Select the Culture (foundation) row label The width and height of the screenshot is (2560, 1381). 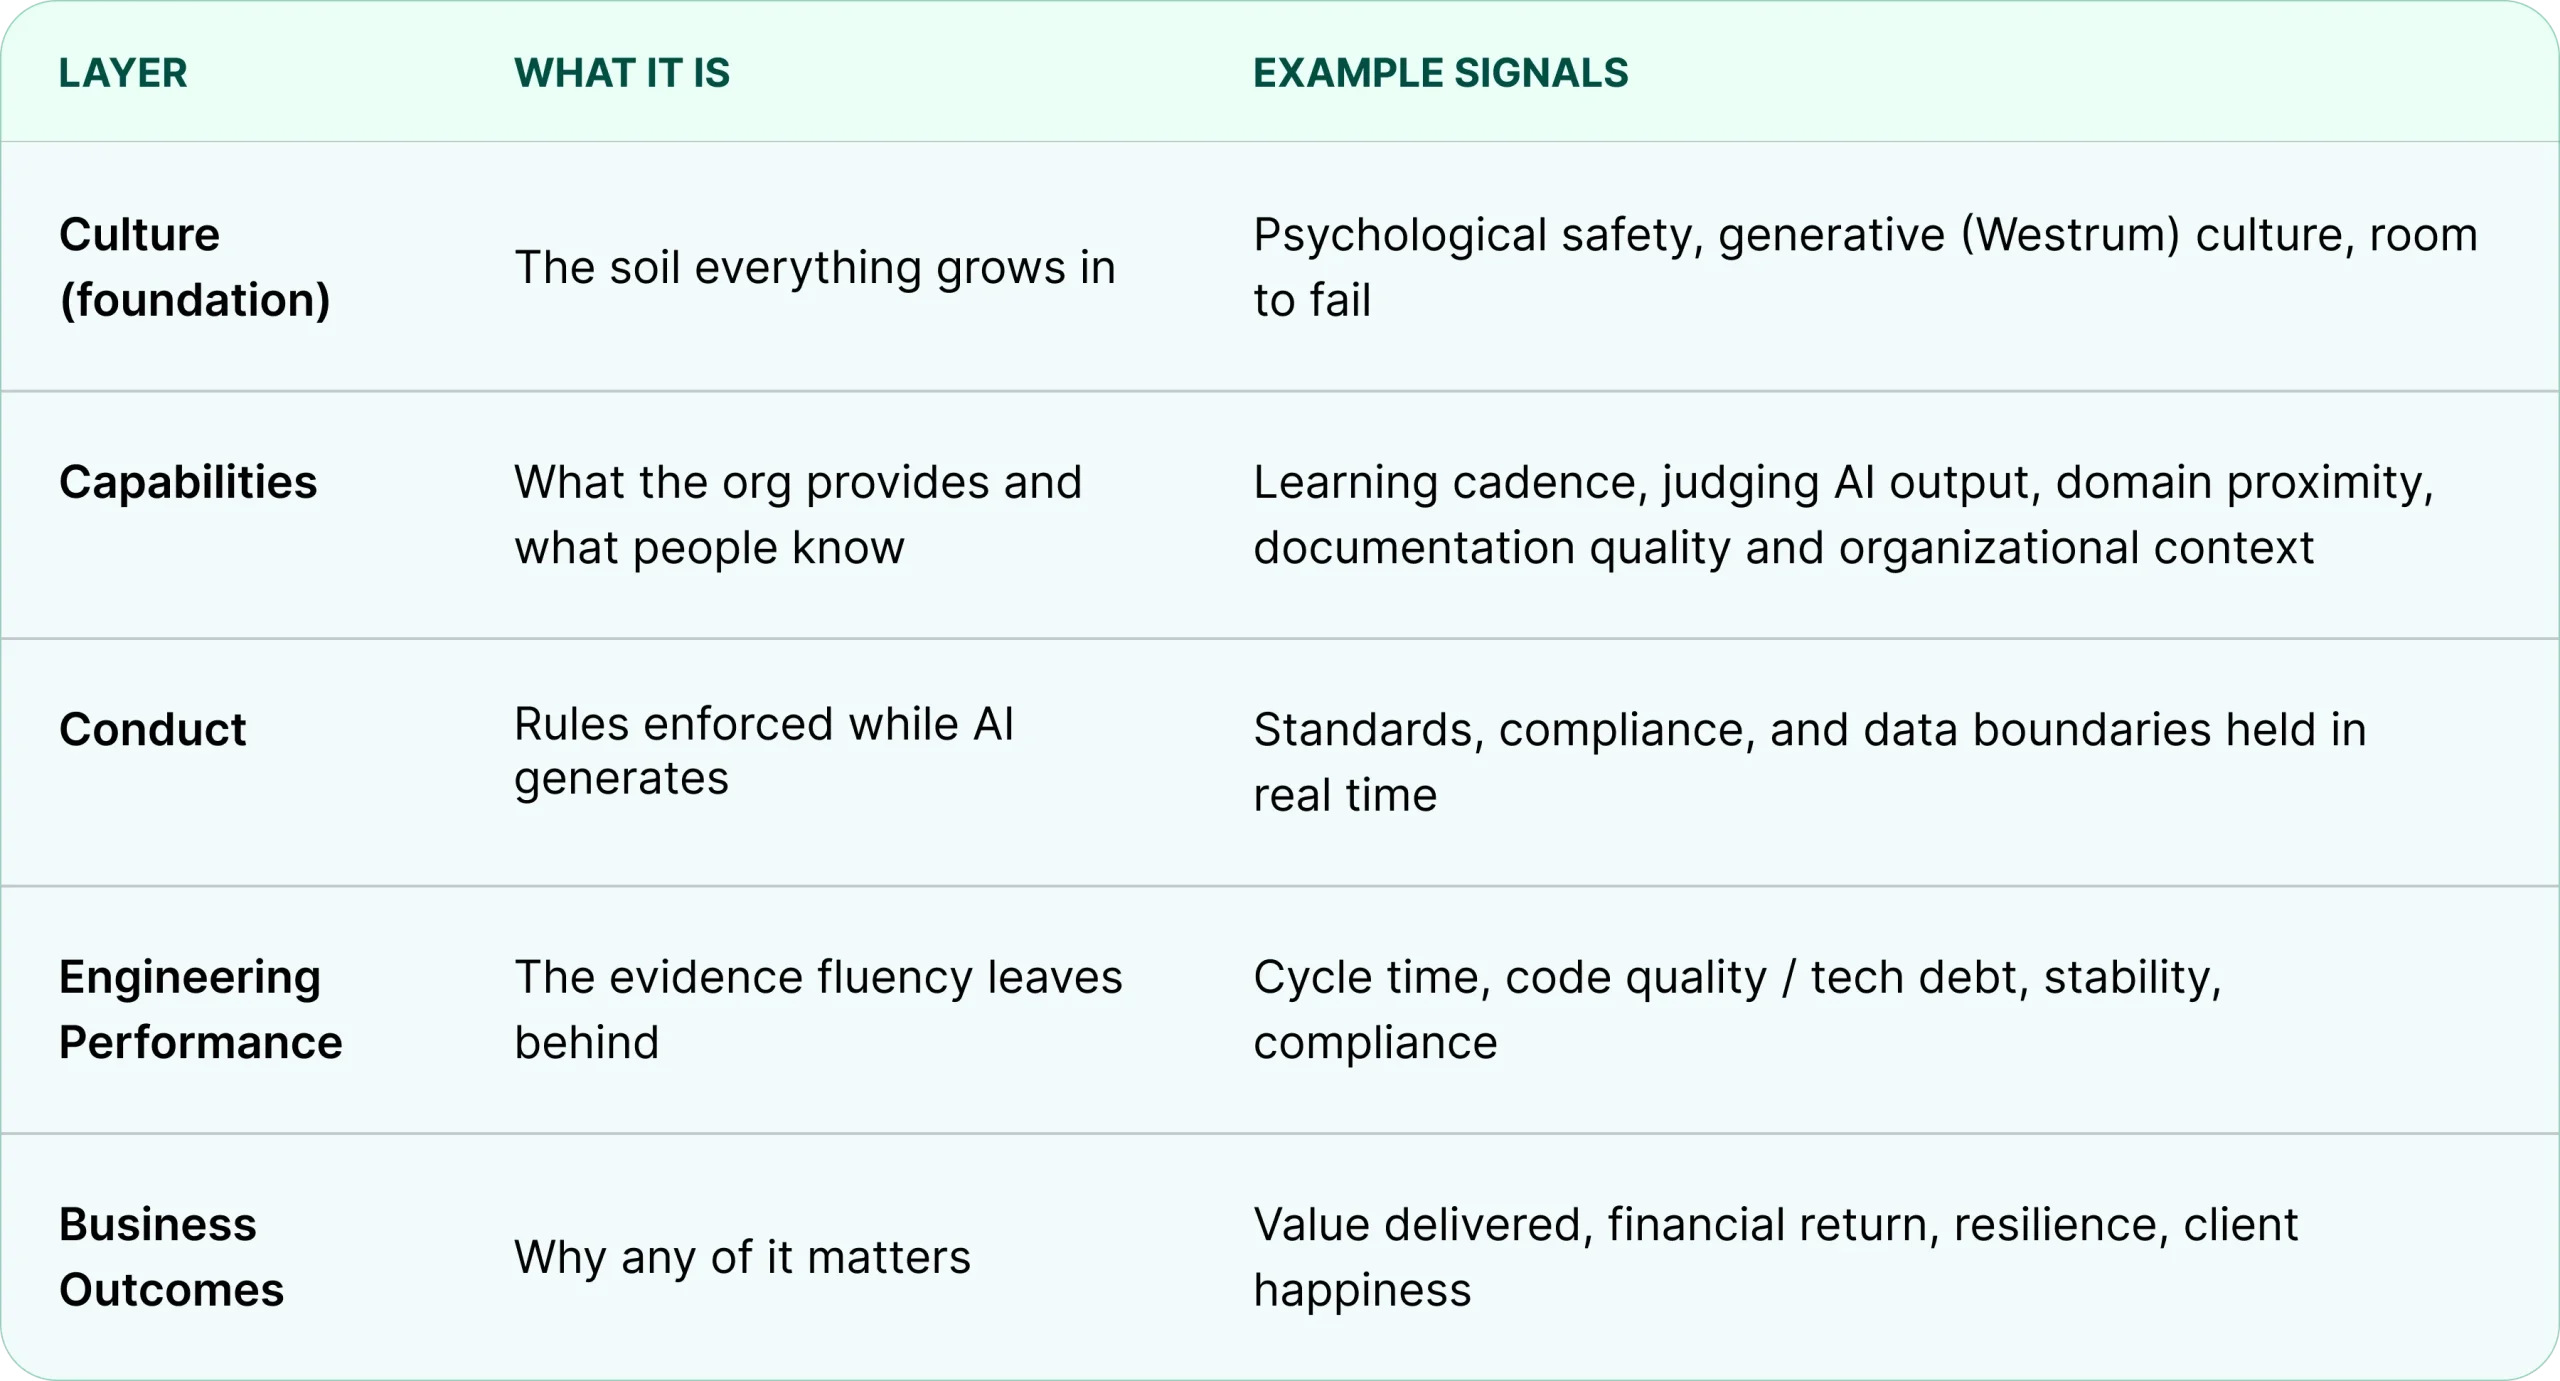pyautogui.click(x=195, y=267)
